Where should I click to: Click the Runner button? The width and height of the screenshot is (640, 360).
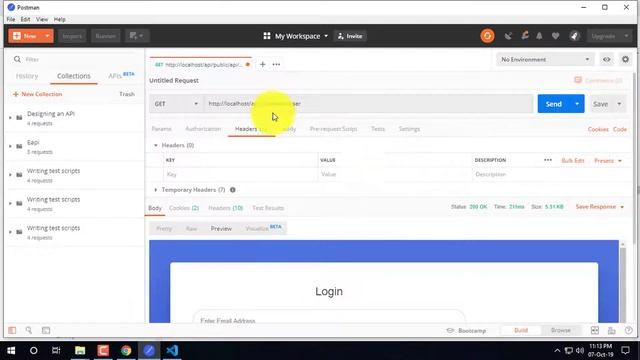[x=106, y=36]
